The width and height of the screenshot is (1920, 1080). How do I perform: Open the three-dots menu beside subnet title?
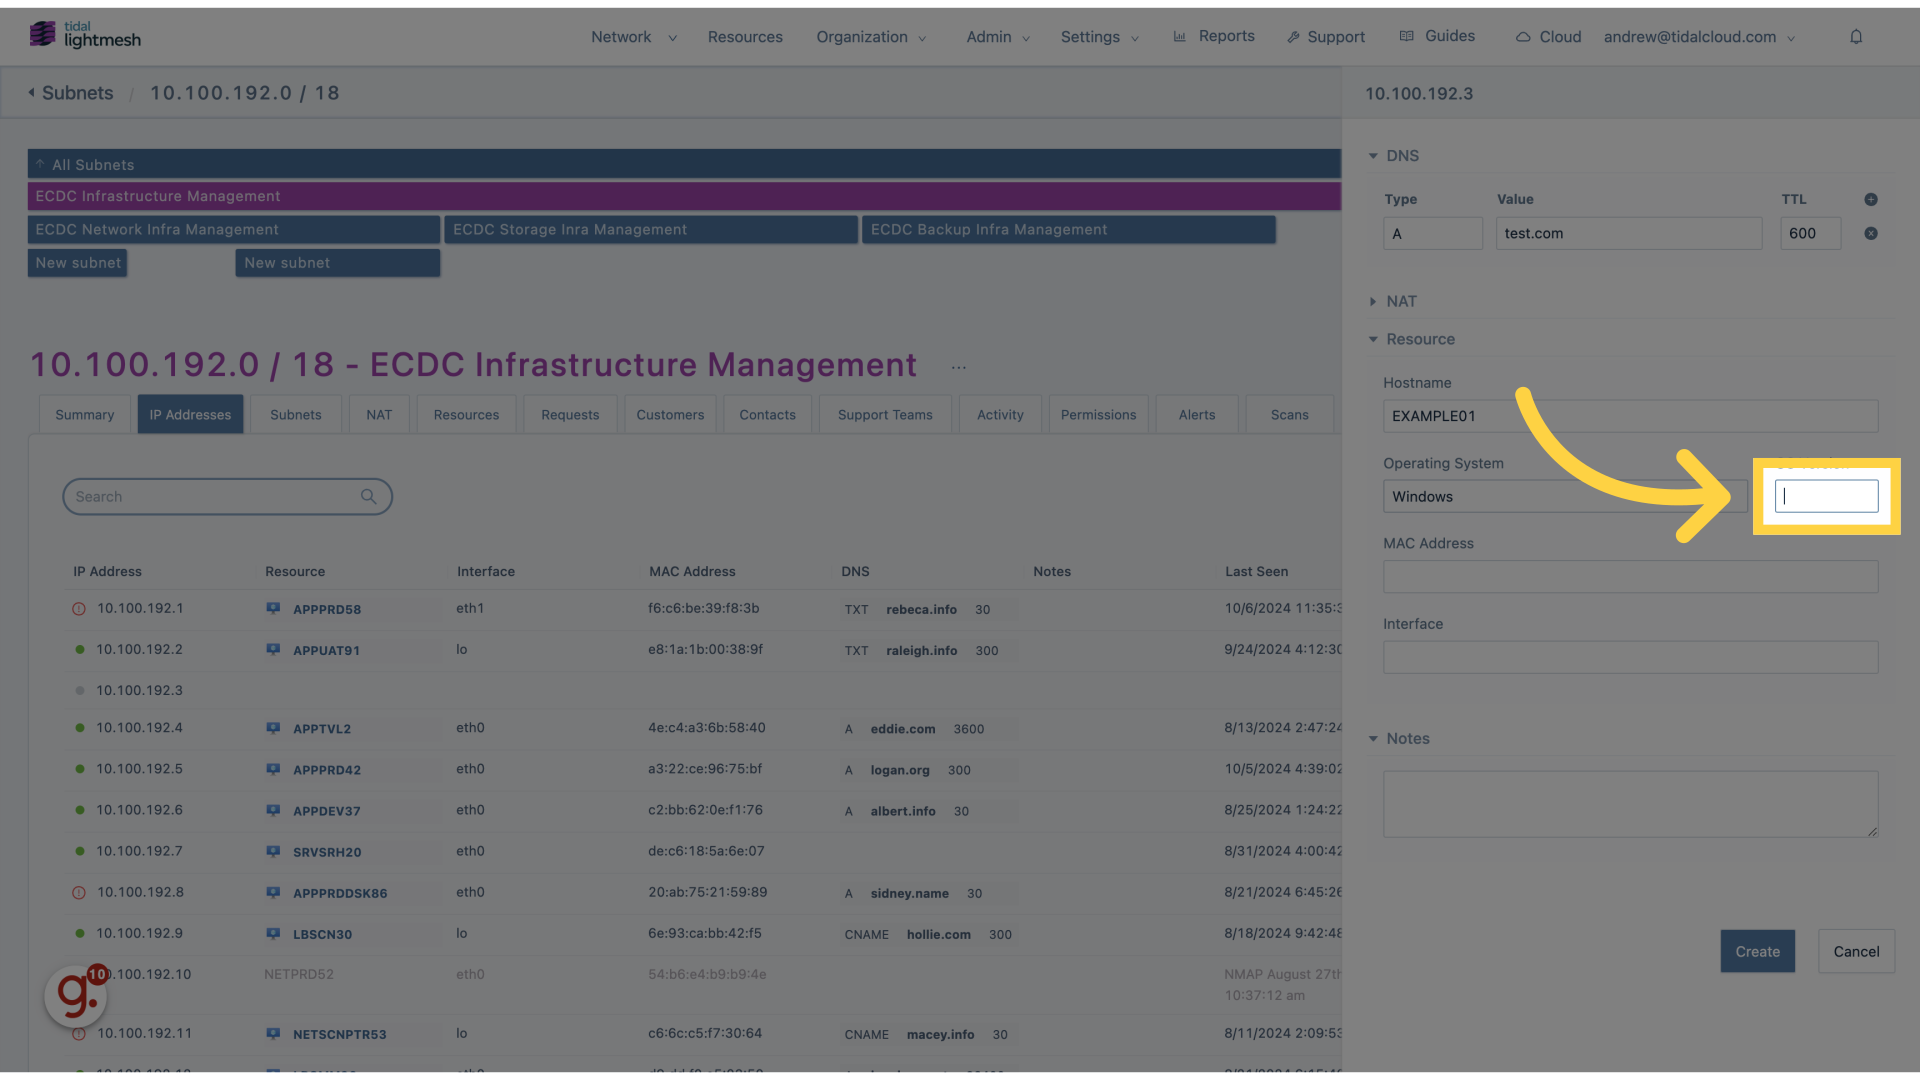(958, 367)
